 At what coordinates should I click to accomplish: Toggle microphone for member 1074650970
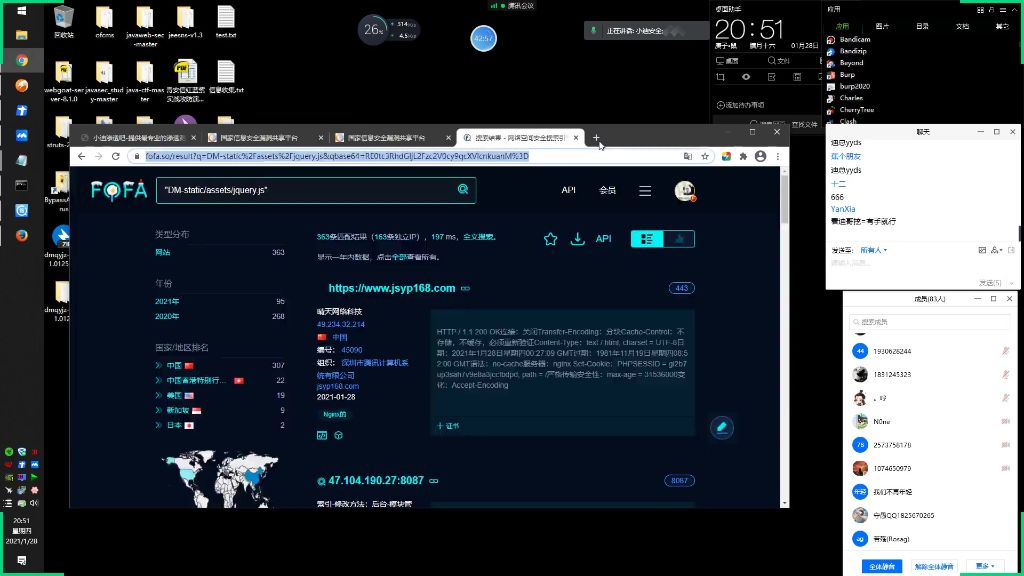tap(1006, 468)
